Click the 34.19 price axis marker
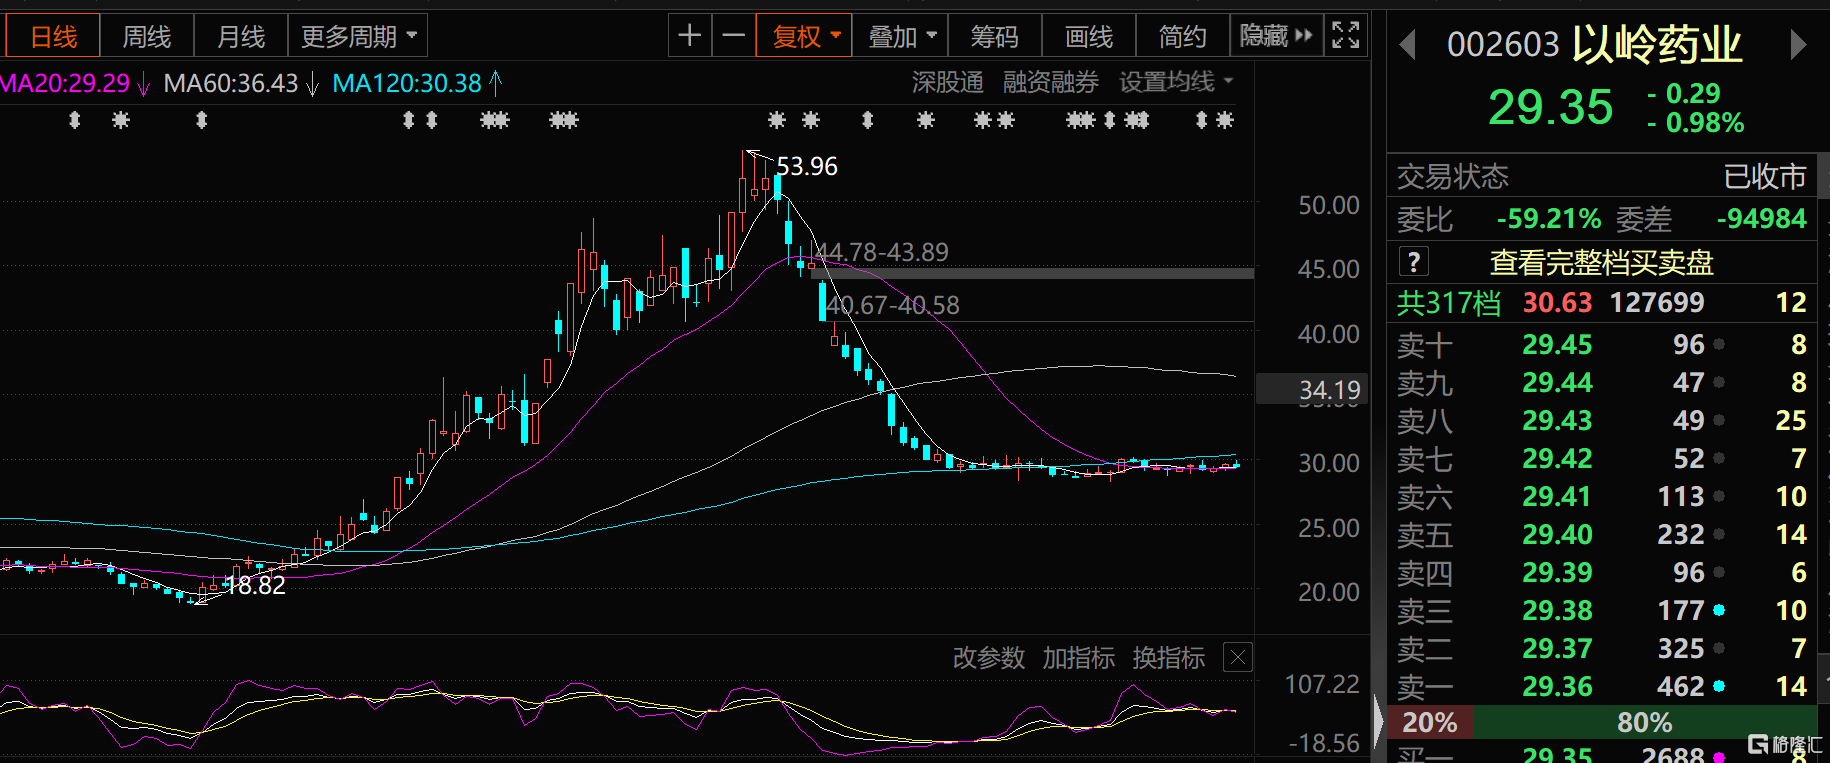Viewport: 1830px width, 763px height. point(1312,389)
